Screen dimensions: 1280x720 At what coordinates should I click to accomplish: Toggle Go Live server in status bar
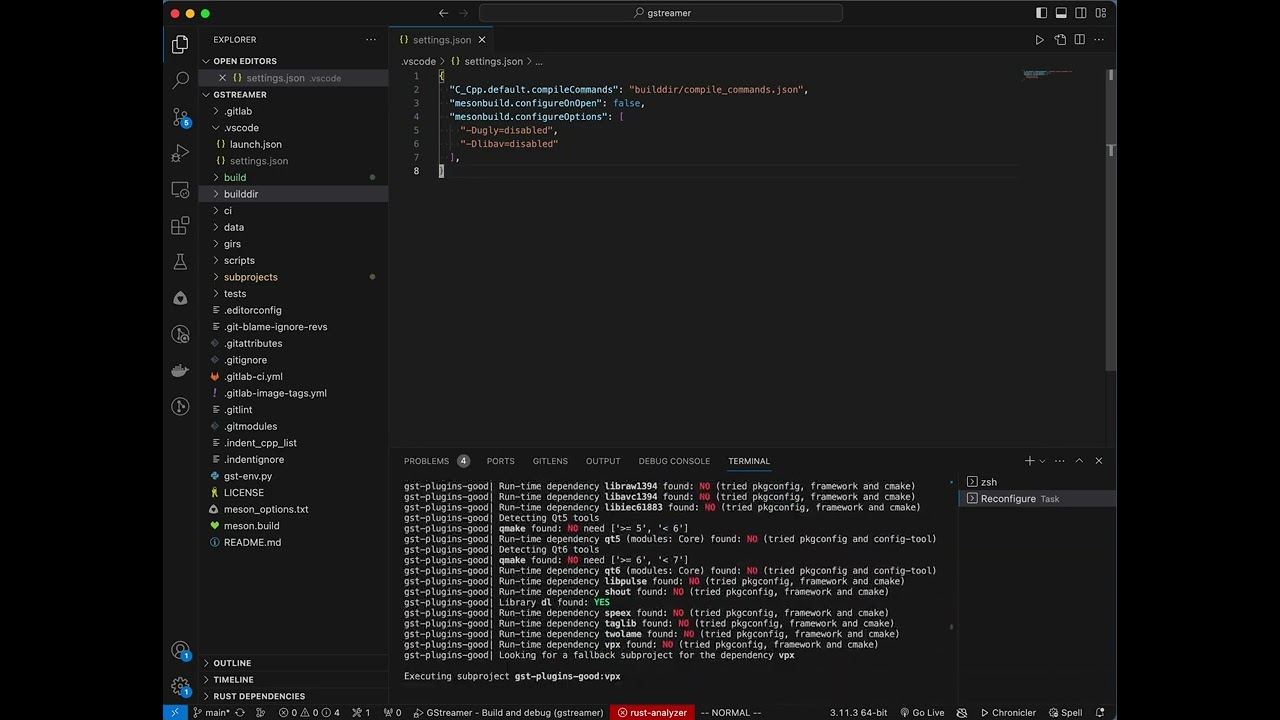coord(921,712)
